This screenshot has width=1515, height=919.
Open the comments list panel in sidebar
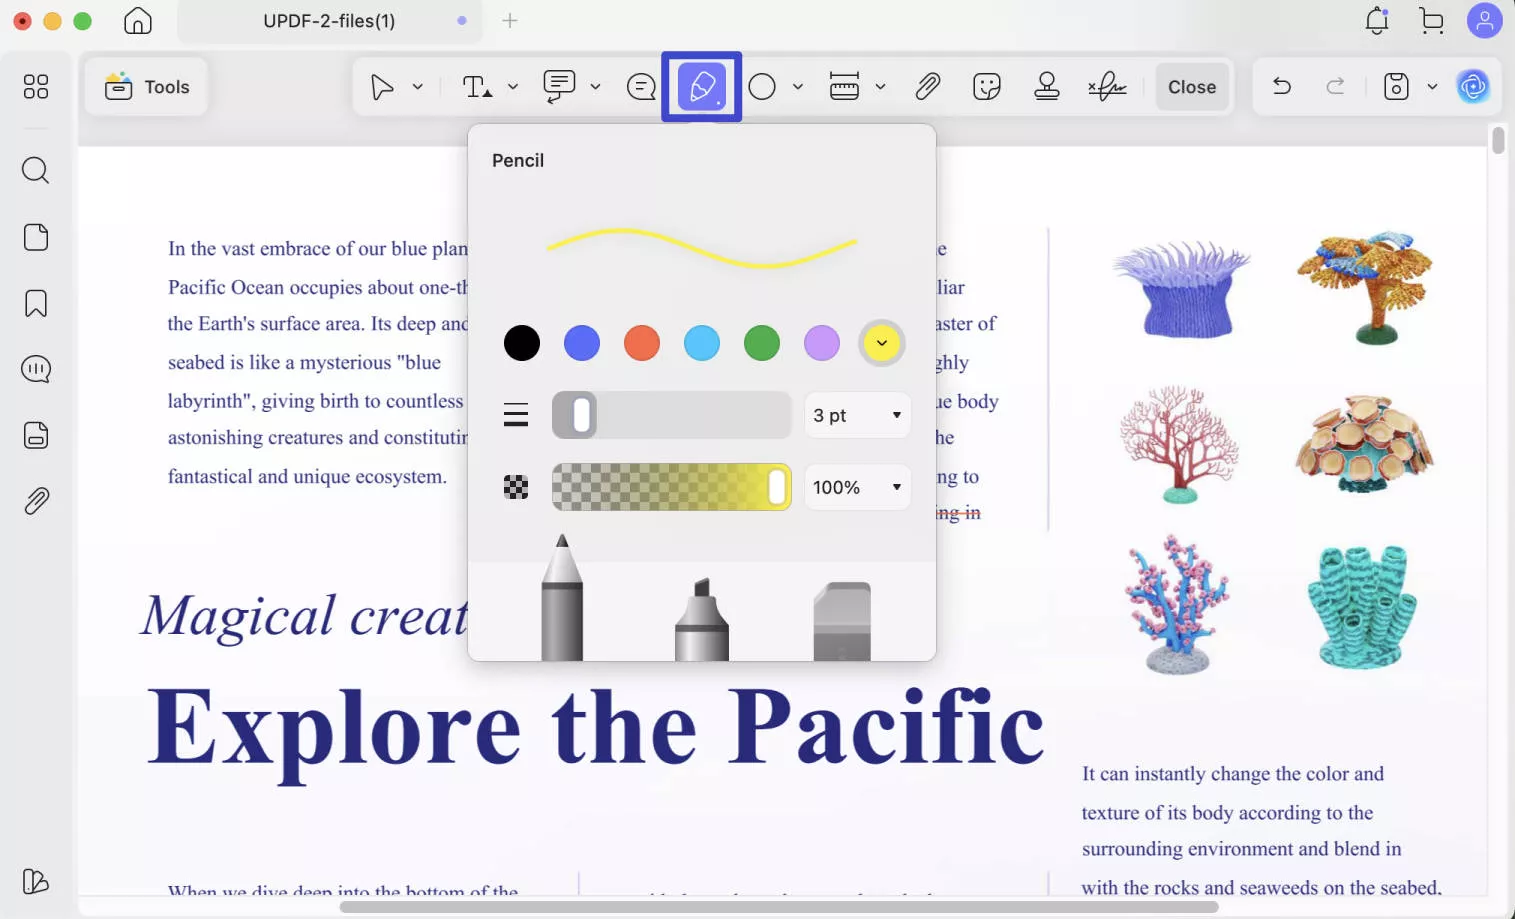36,369
